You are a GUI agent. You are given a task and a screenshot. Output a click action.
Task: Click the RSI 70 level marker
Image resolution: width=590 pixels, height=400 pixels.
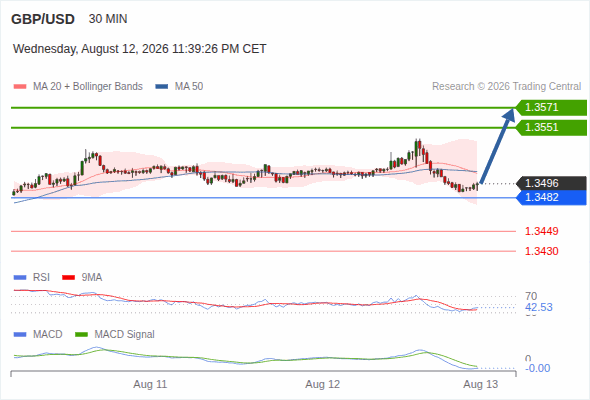click(531, 296)
